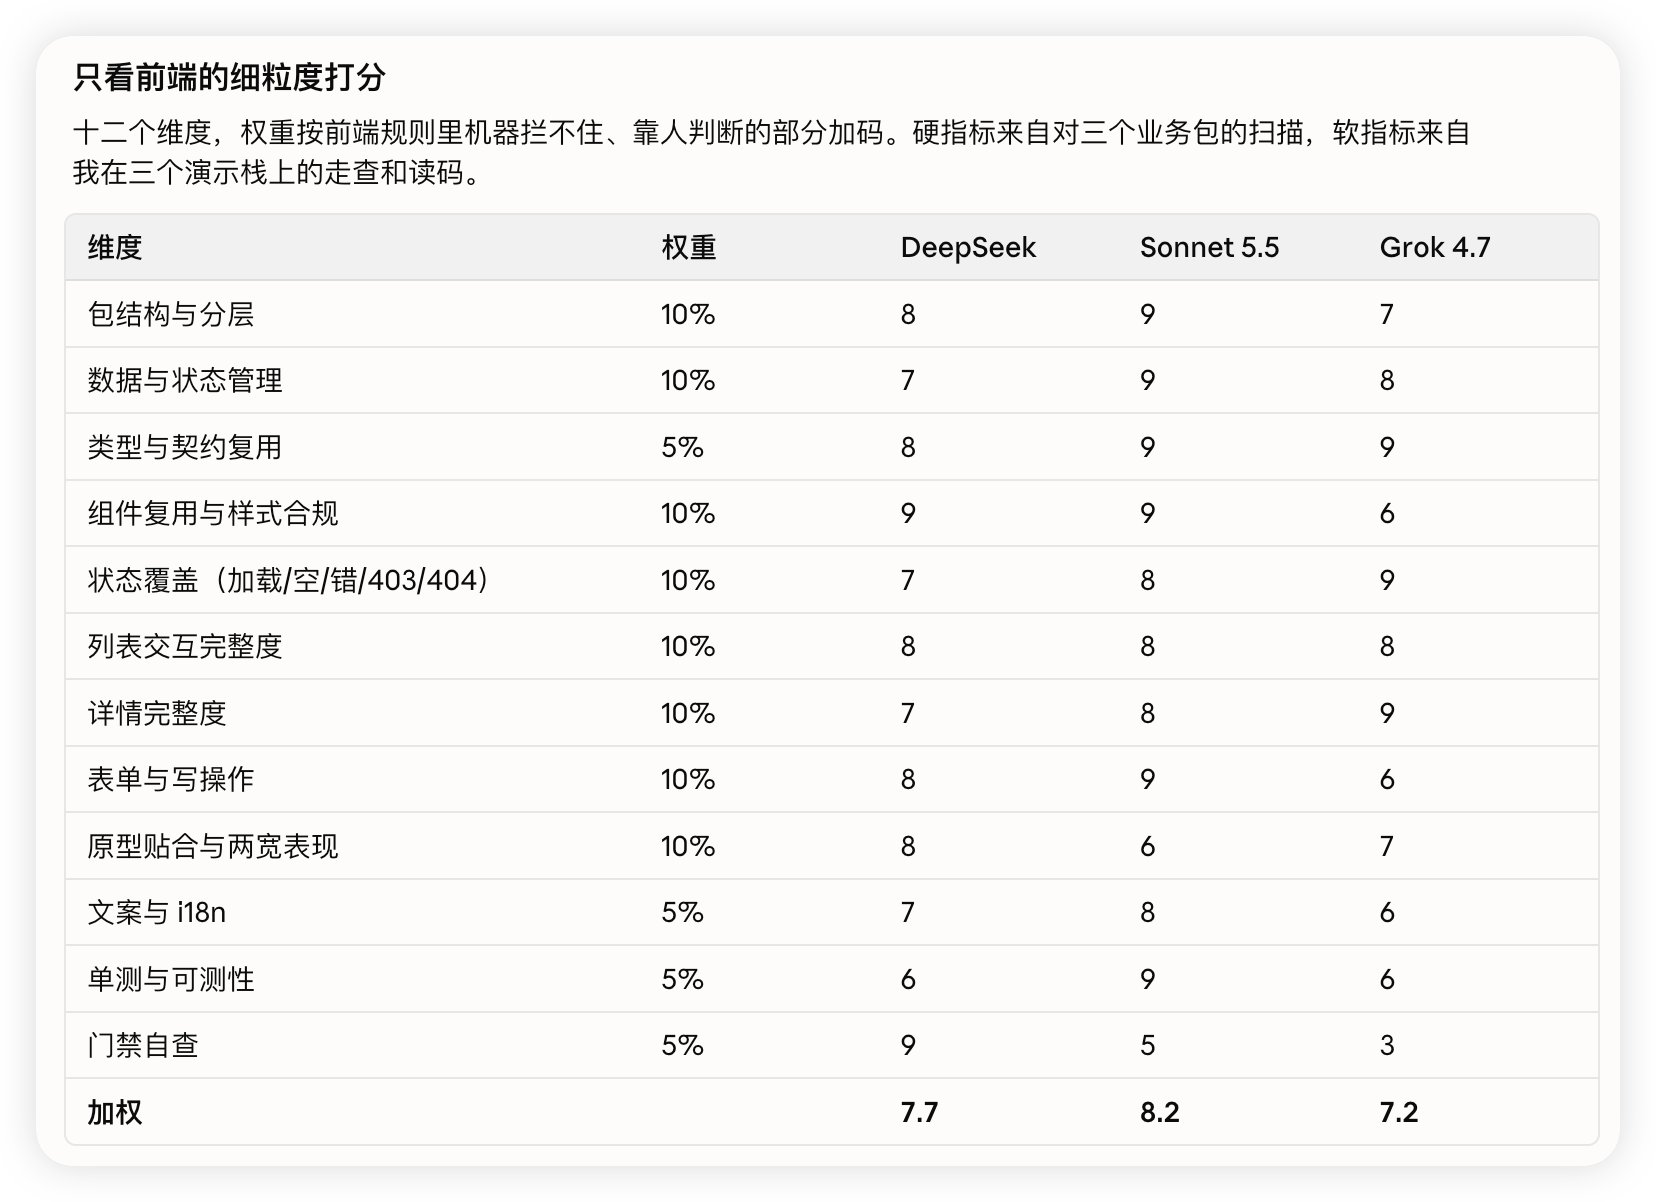
Task: Click the Grok 4.7 weighted score 7.2
Action: tap(1399, 1112)
